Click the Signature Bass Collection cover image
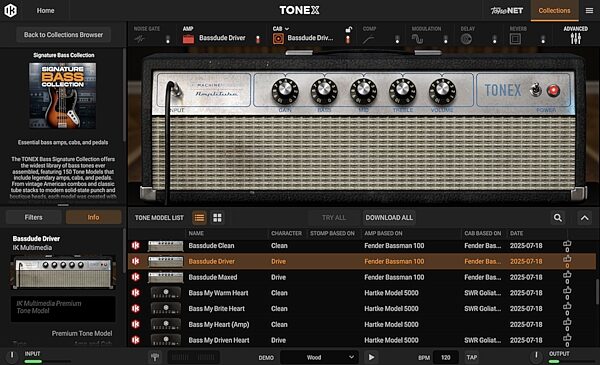600x365 pixels. [63, 96]
